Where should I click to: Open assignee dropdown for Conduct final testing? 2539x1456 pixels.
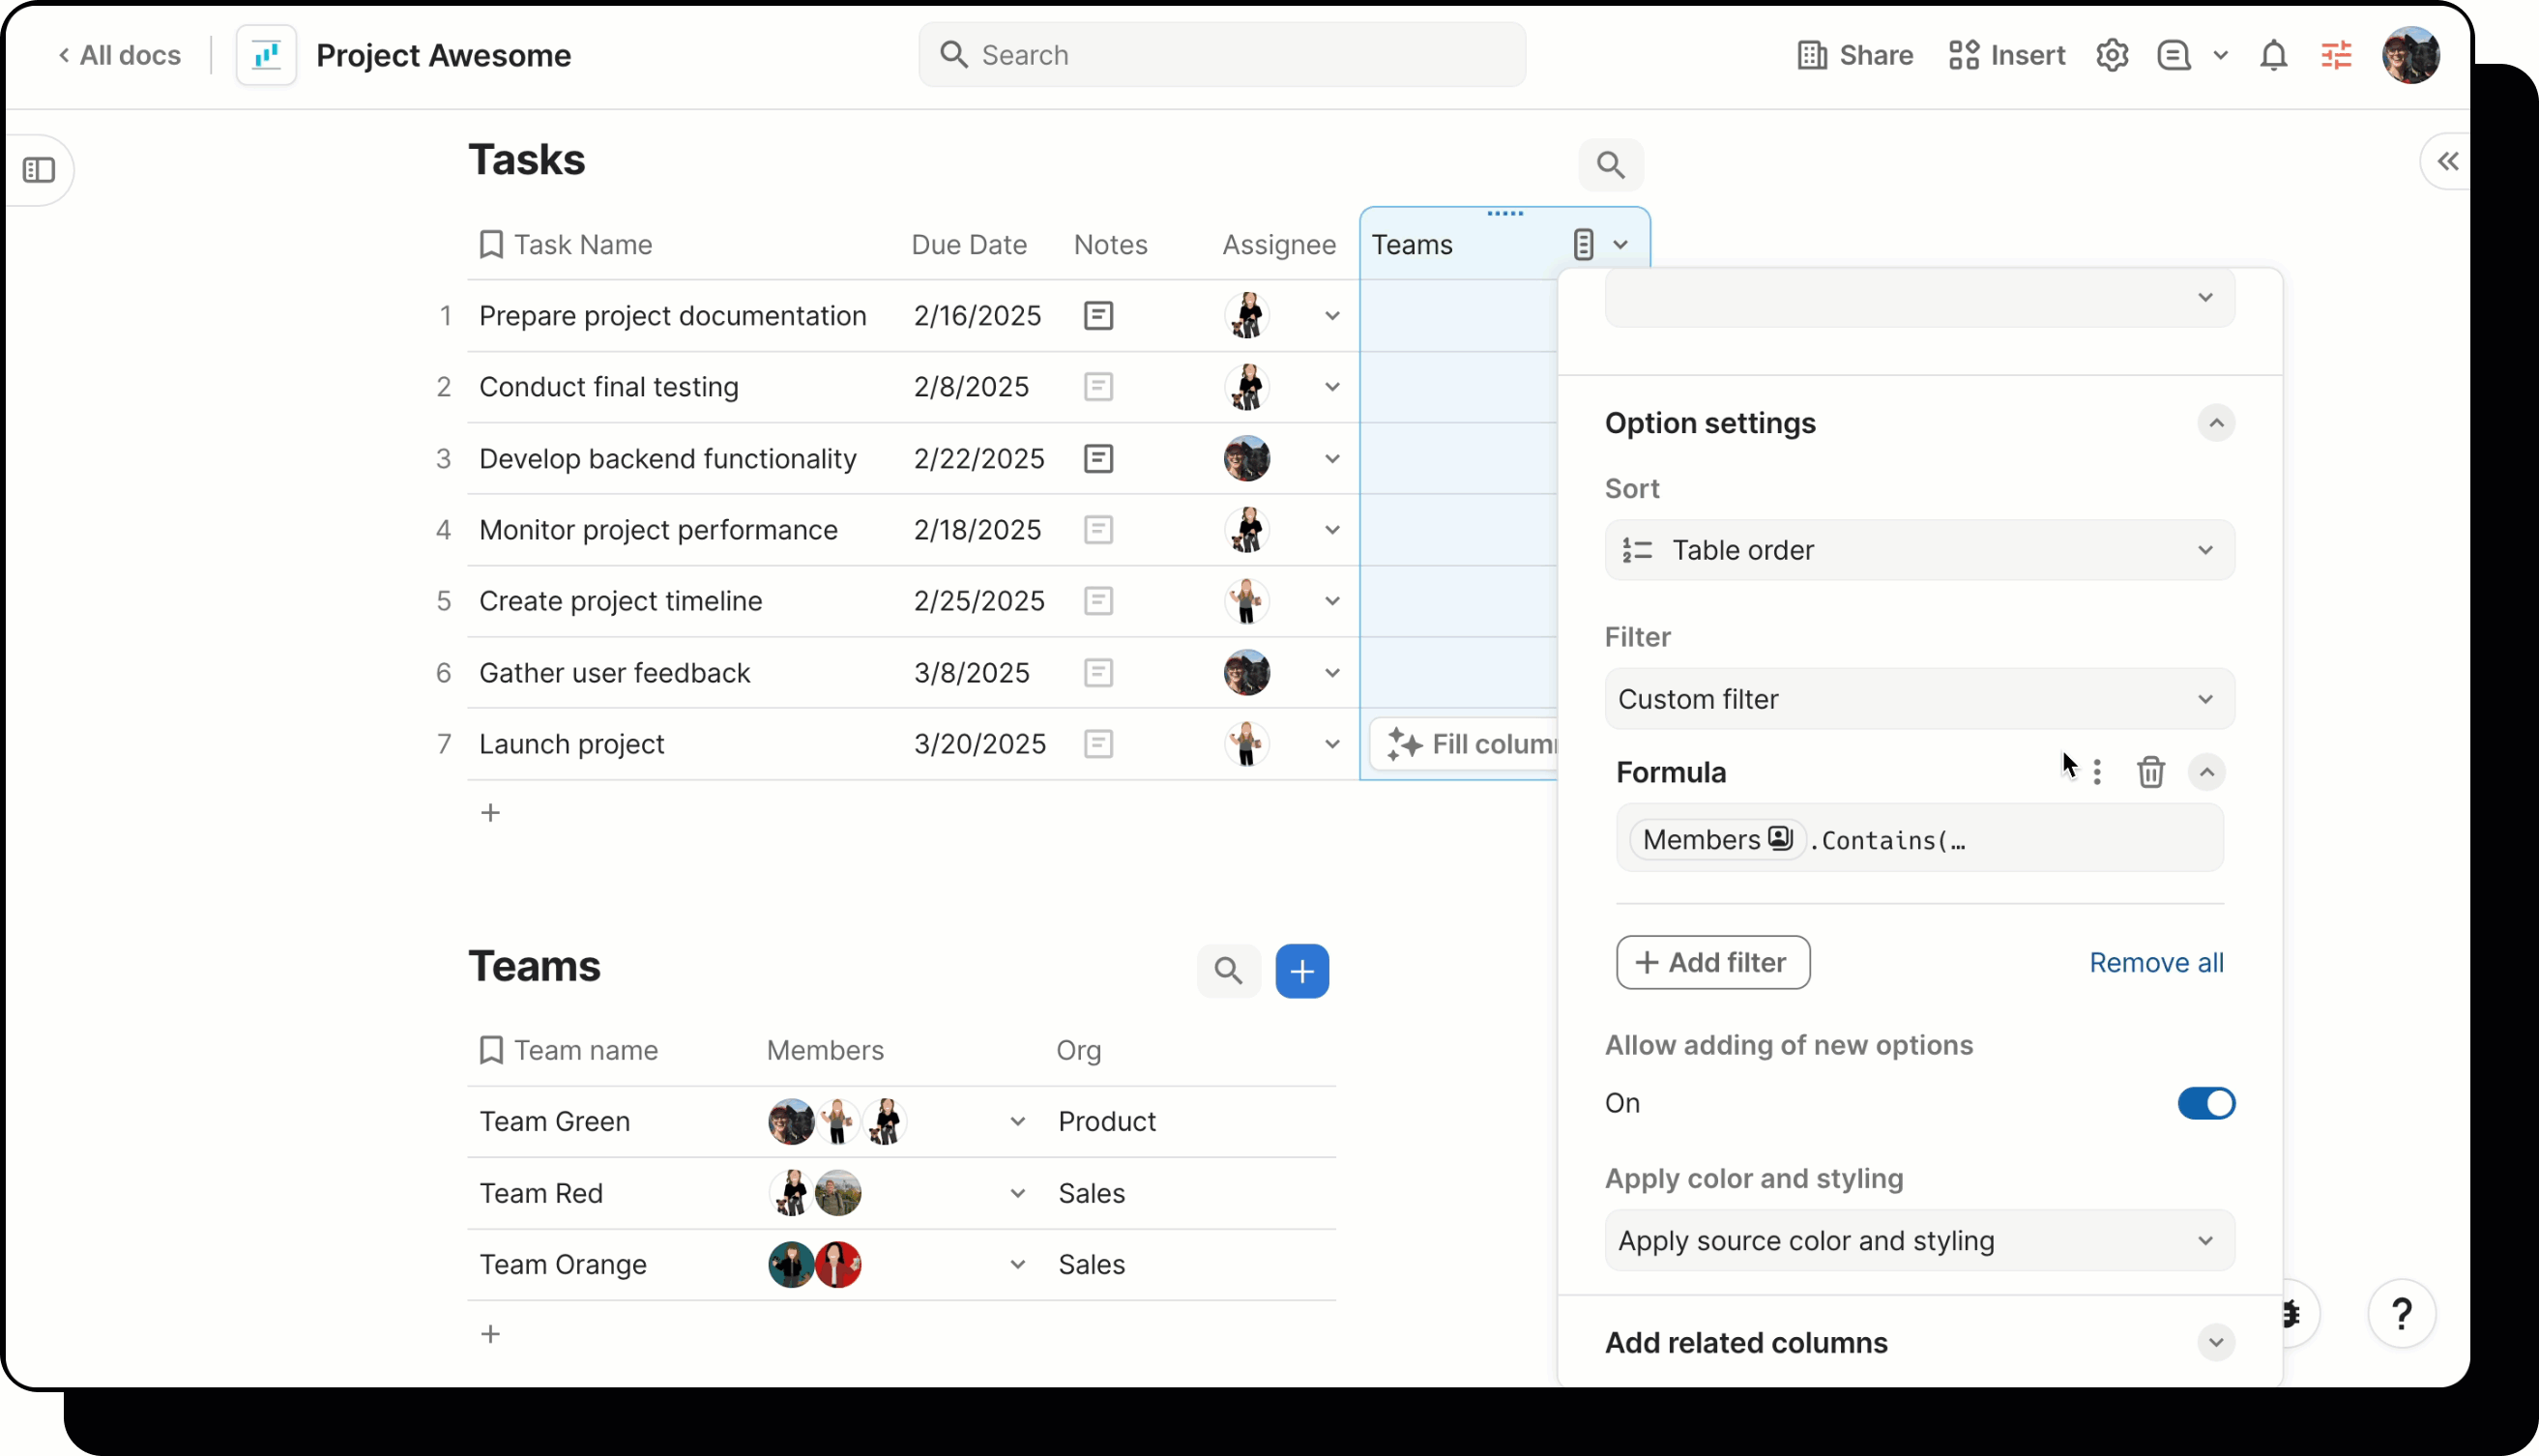(1332, 387)
